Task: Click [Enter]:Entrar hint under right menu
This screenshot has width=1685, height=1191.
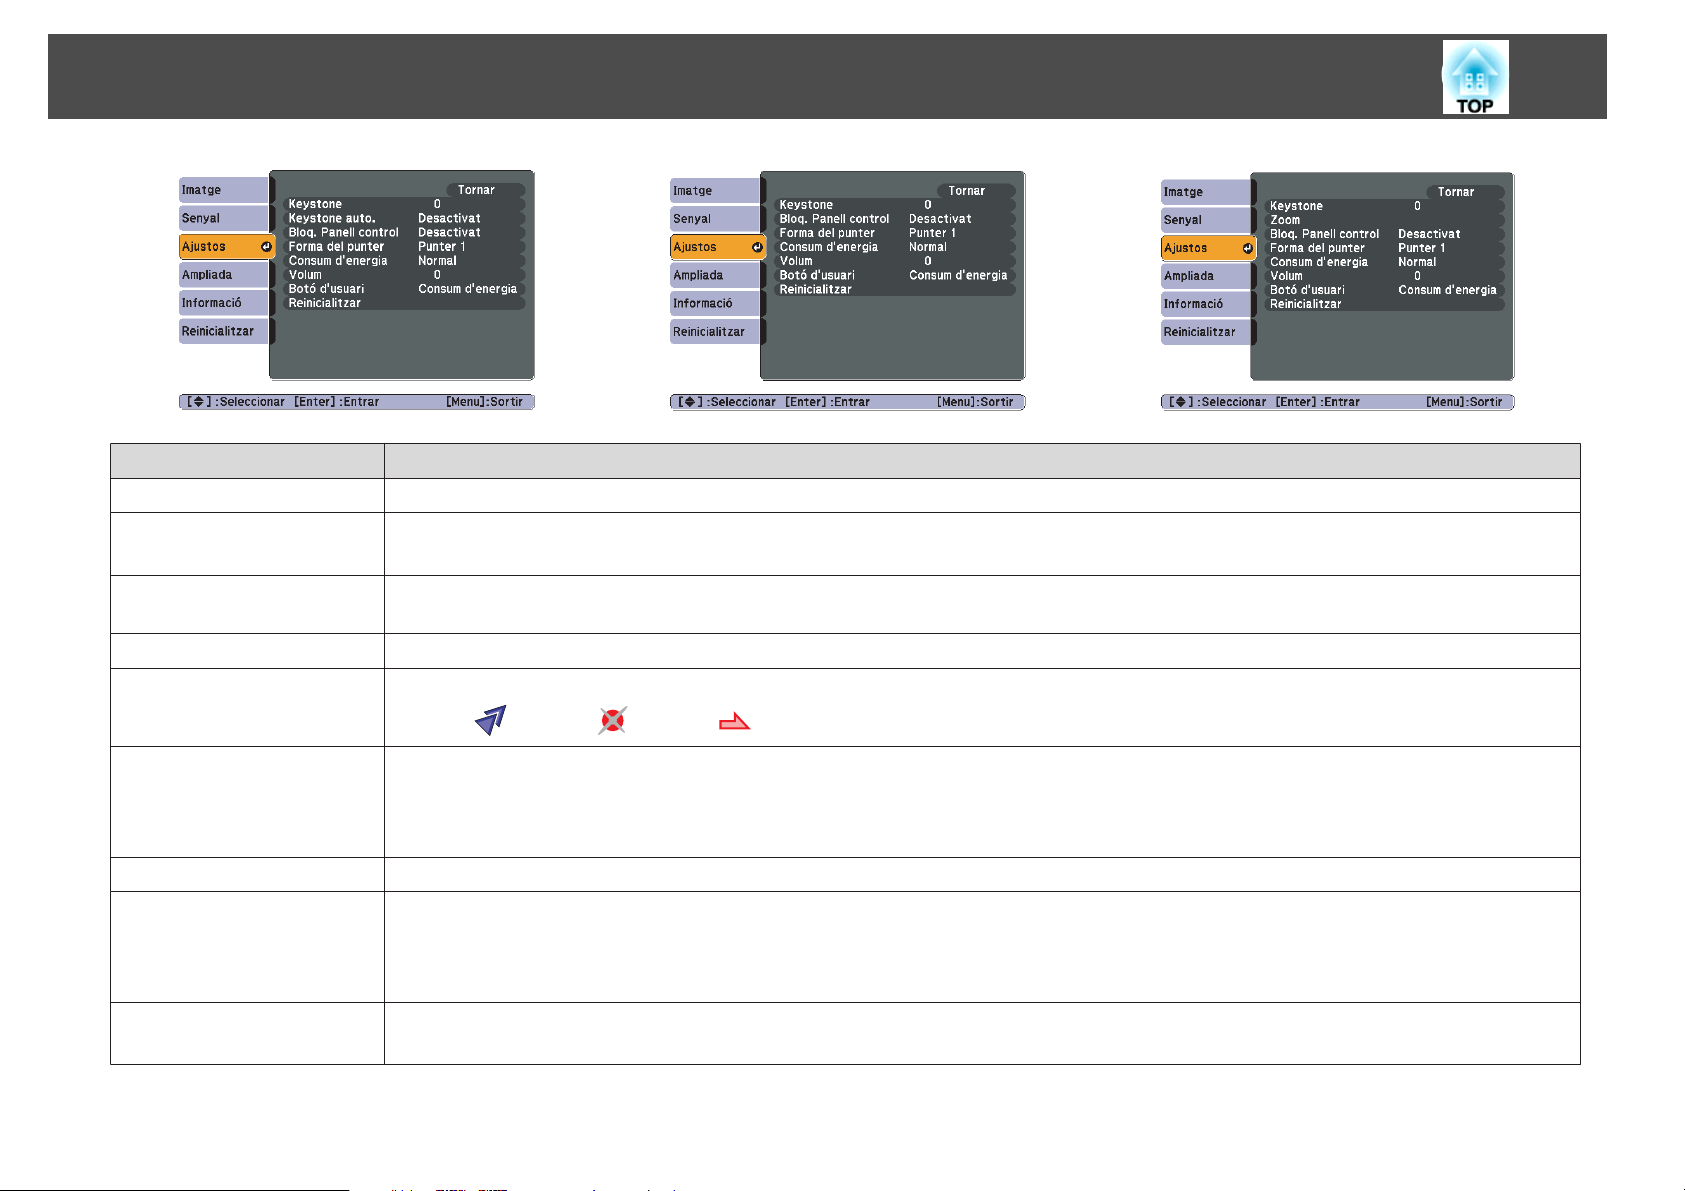Action: click(x=1318, y=402)
